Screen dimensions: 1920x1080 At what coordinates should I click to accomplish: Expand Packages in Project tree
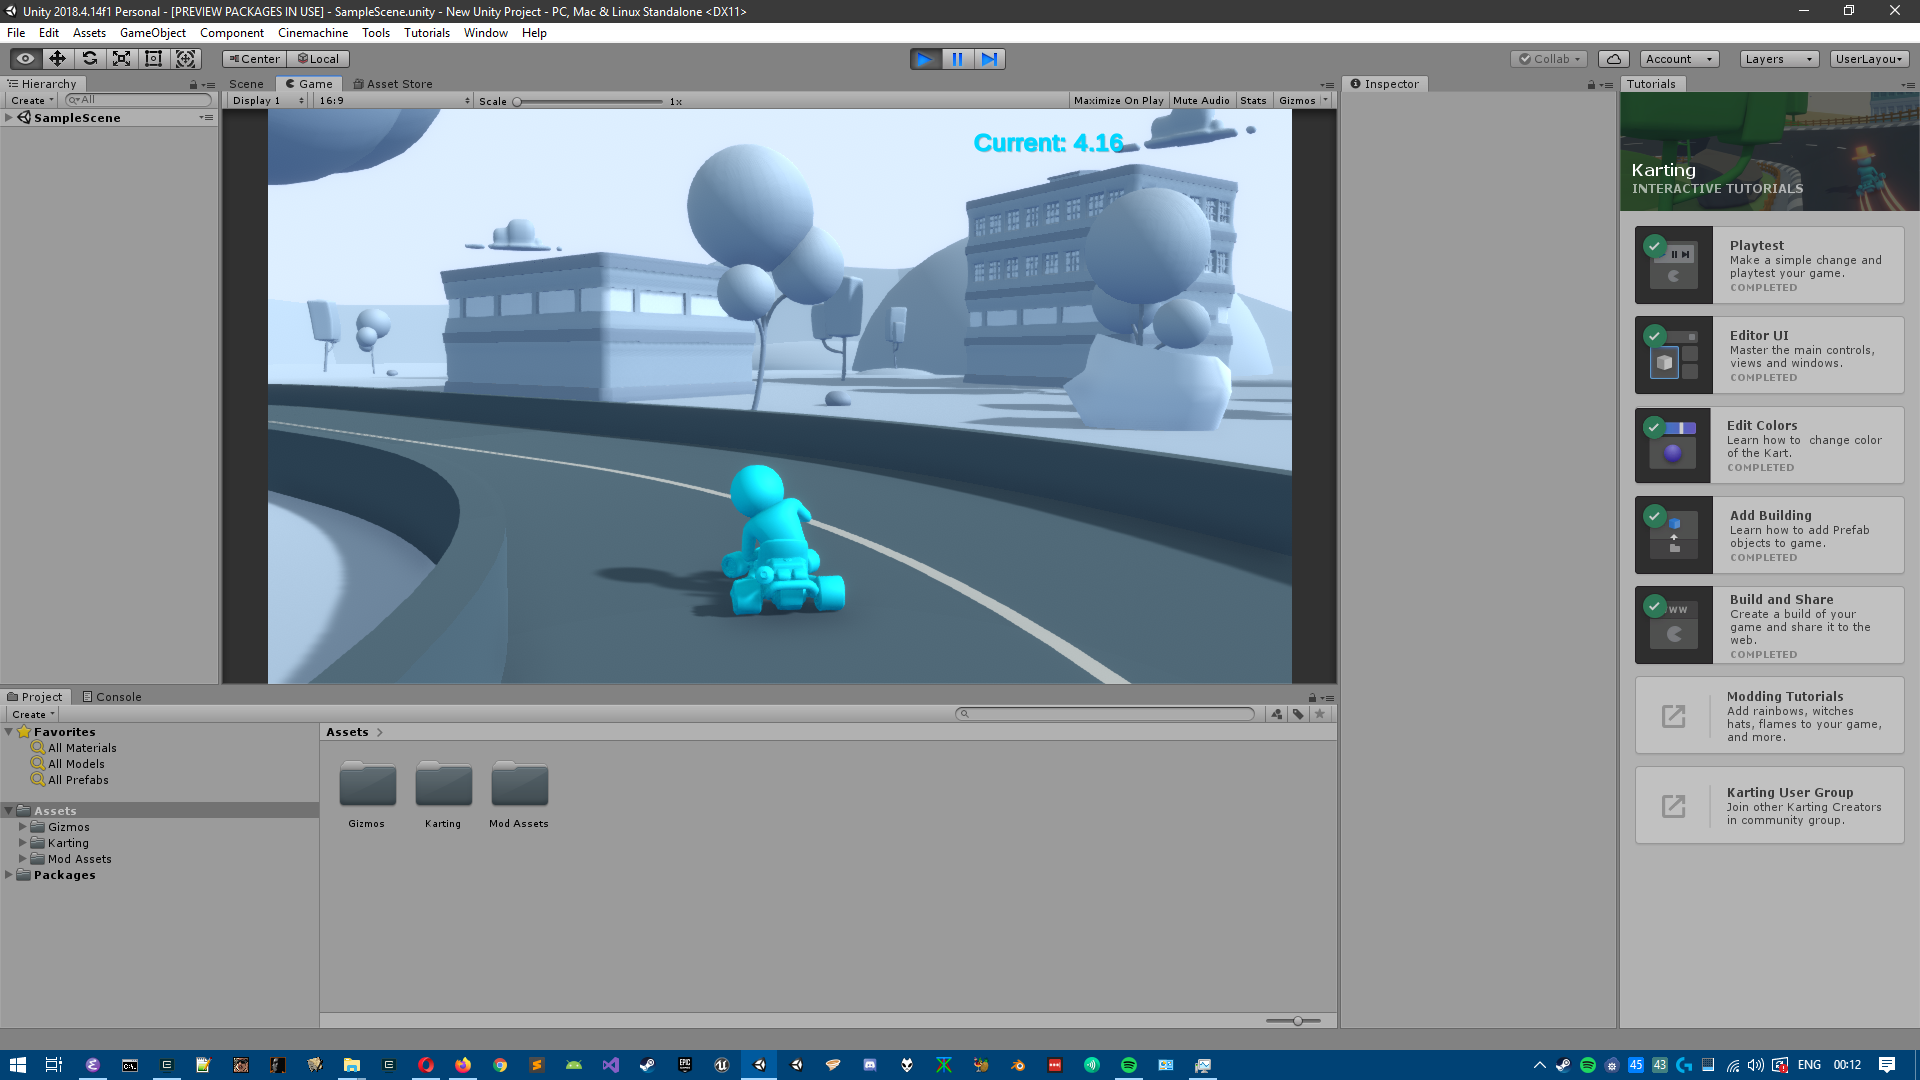pos(9,875)
